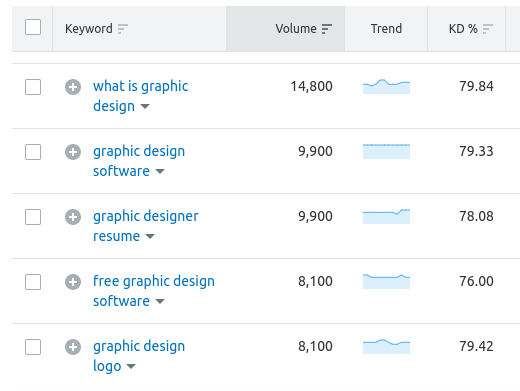Open the 'graphic designer resume' keyword link
Viewport: 520px width, 391px height.
146,226
